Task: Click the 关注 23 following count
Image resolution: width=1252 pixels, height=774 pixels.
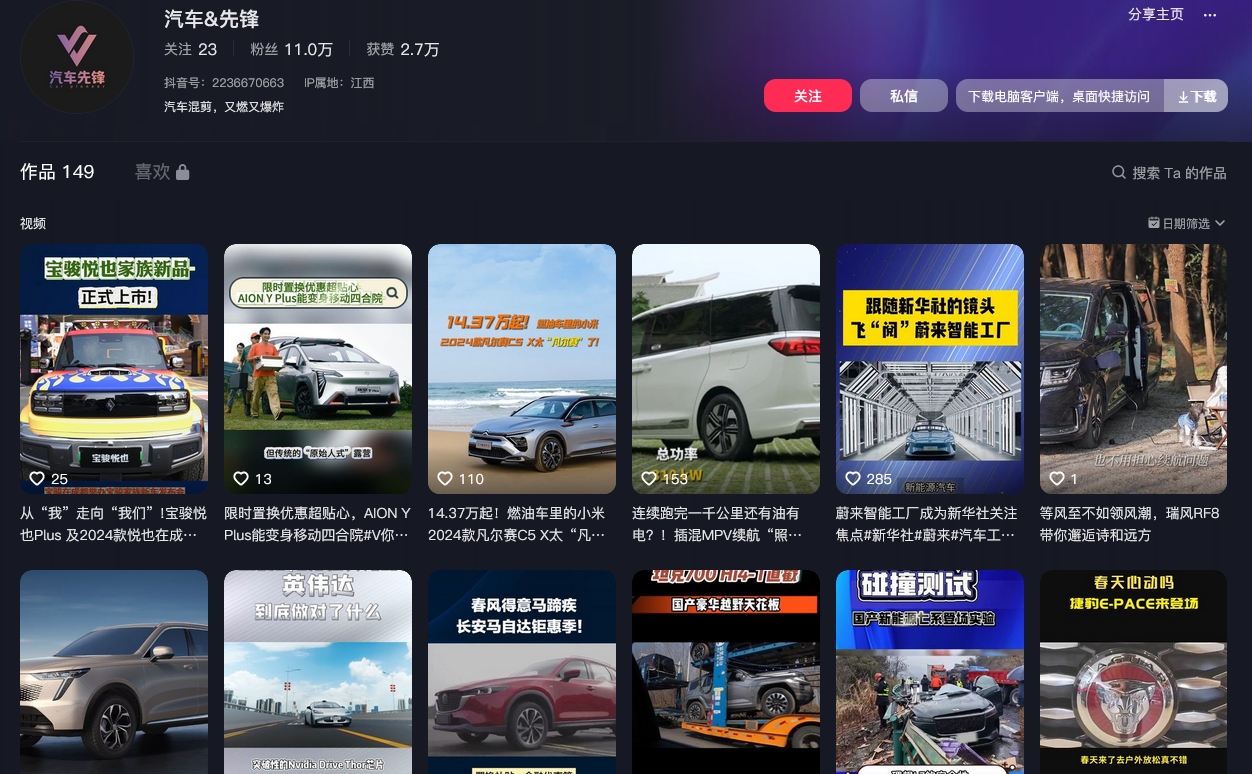Action: (190, 49)
